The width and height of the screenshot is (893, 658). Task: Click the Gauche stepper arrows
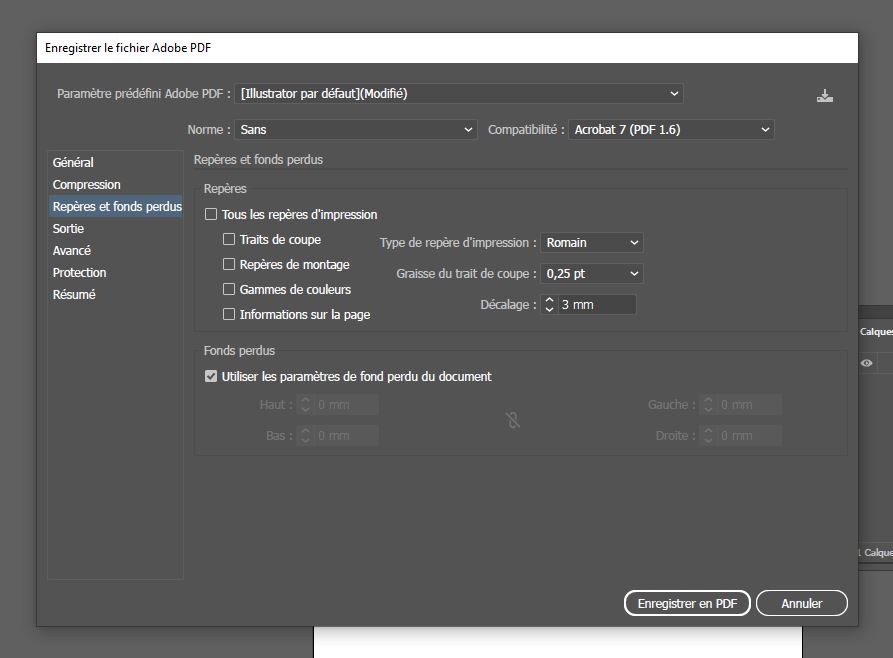pyautogui.click(x=708, y=404)
